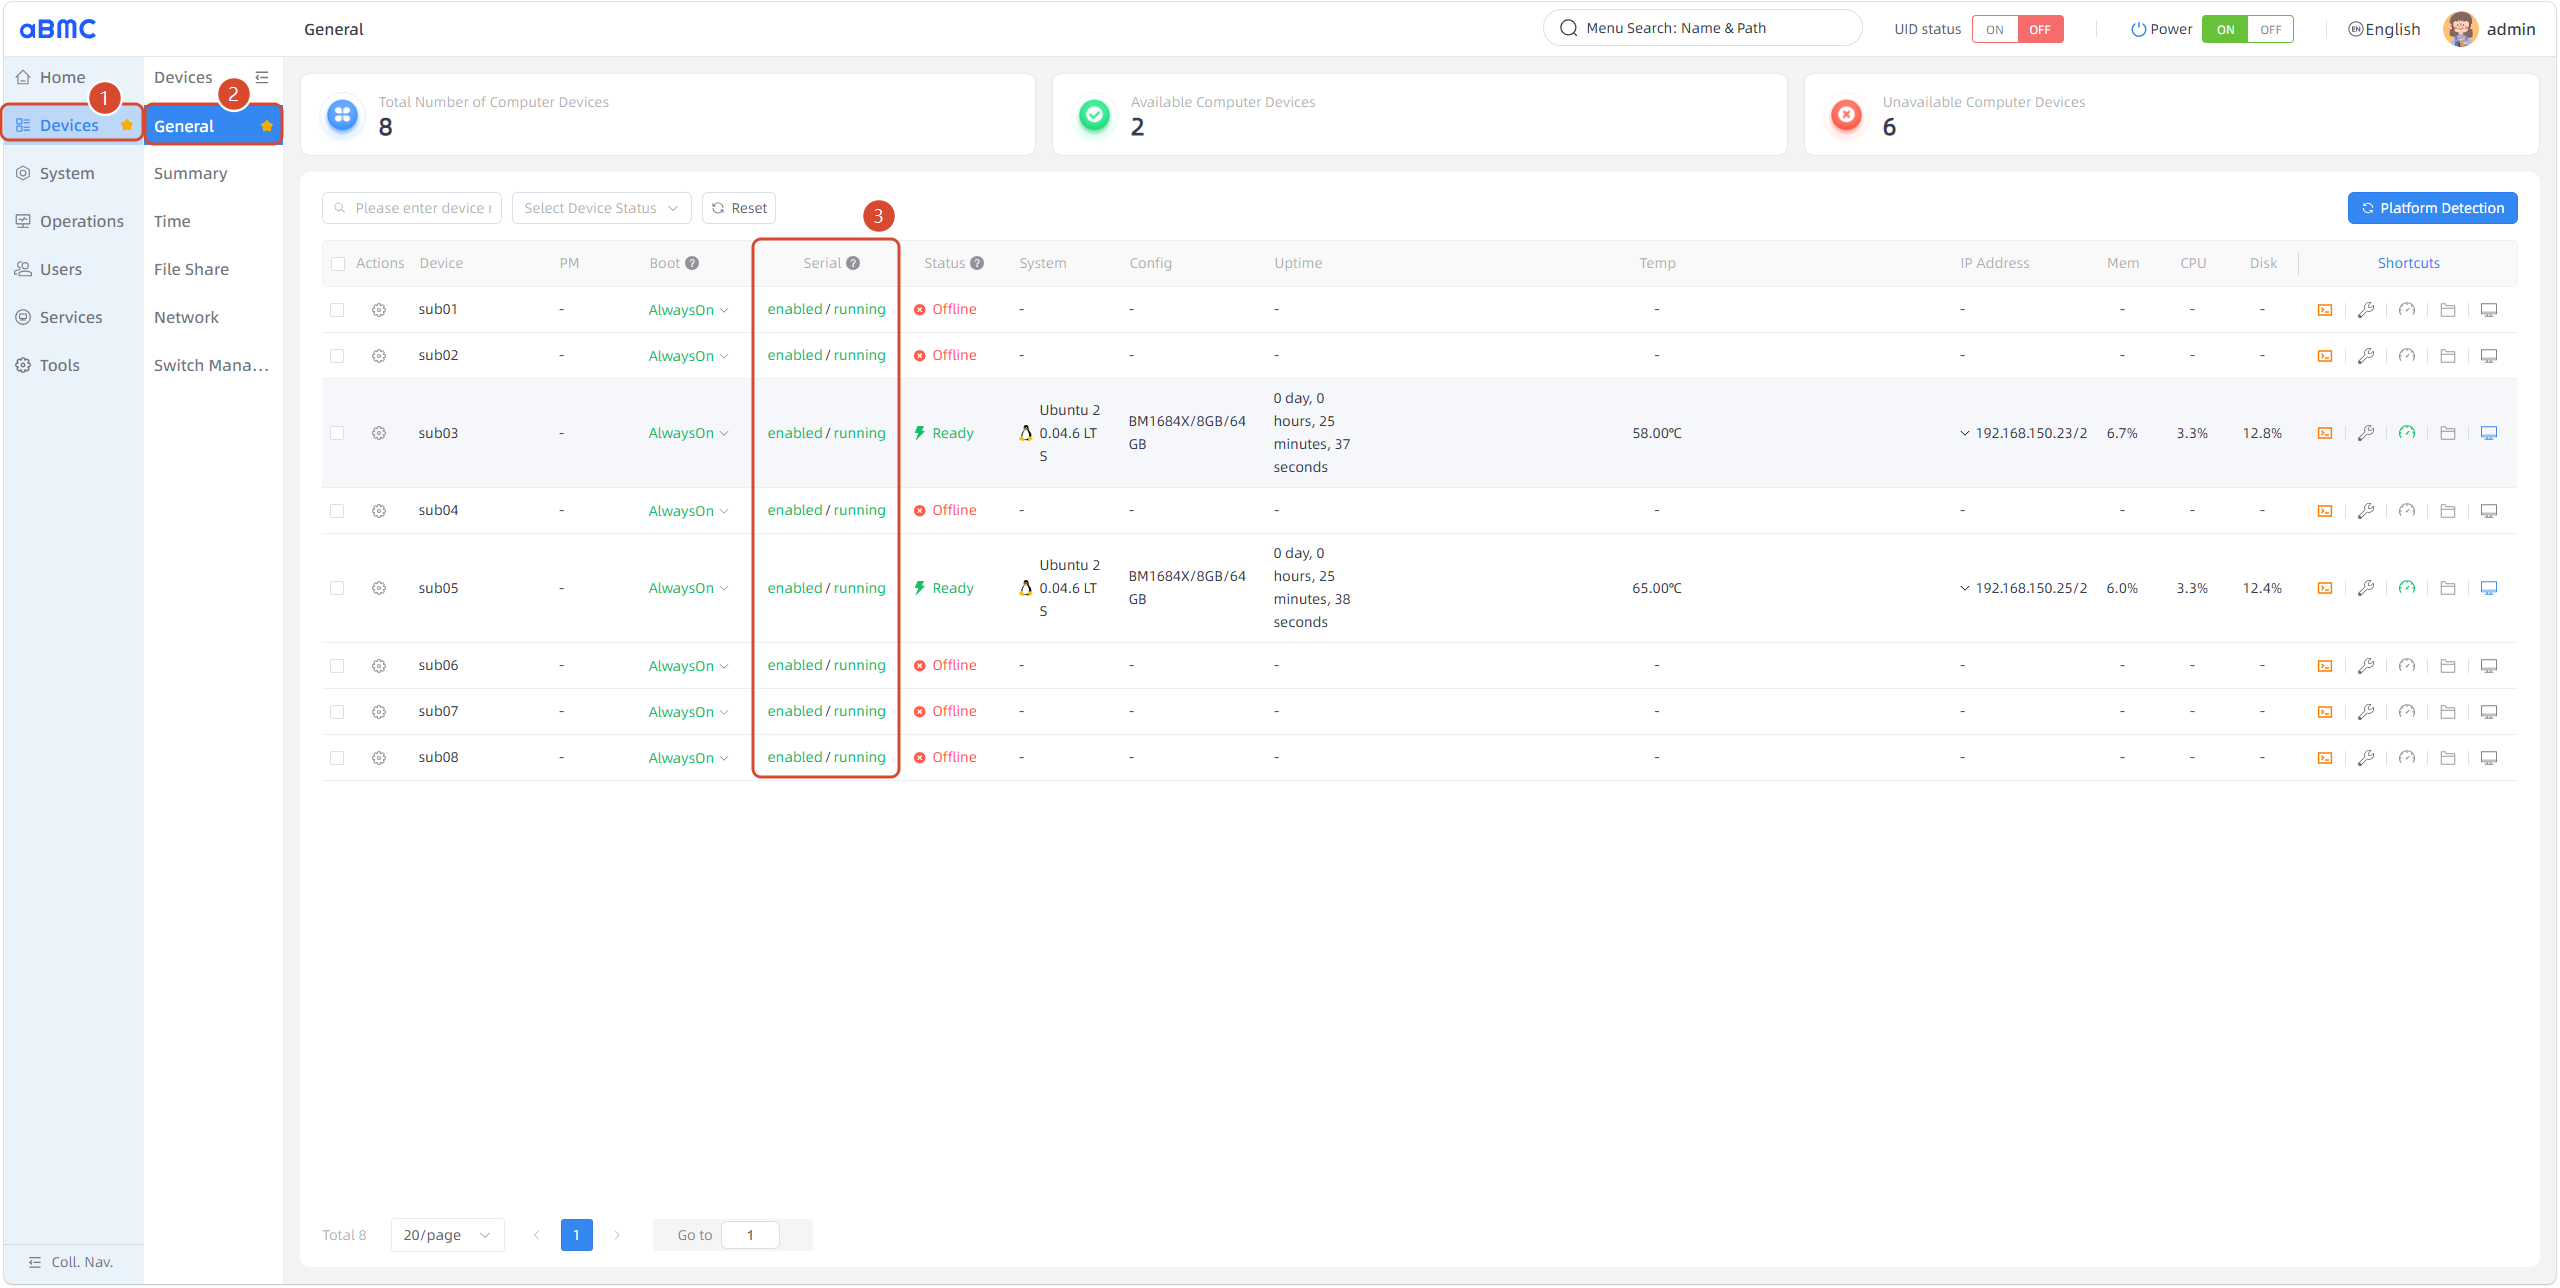Click the gauge icon for sub08
Screen dimensions: 2560x1288
[2407, 758]
